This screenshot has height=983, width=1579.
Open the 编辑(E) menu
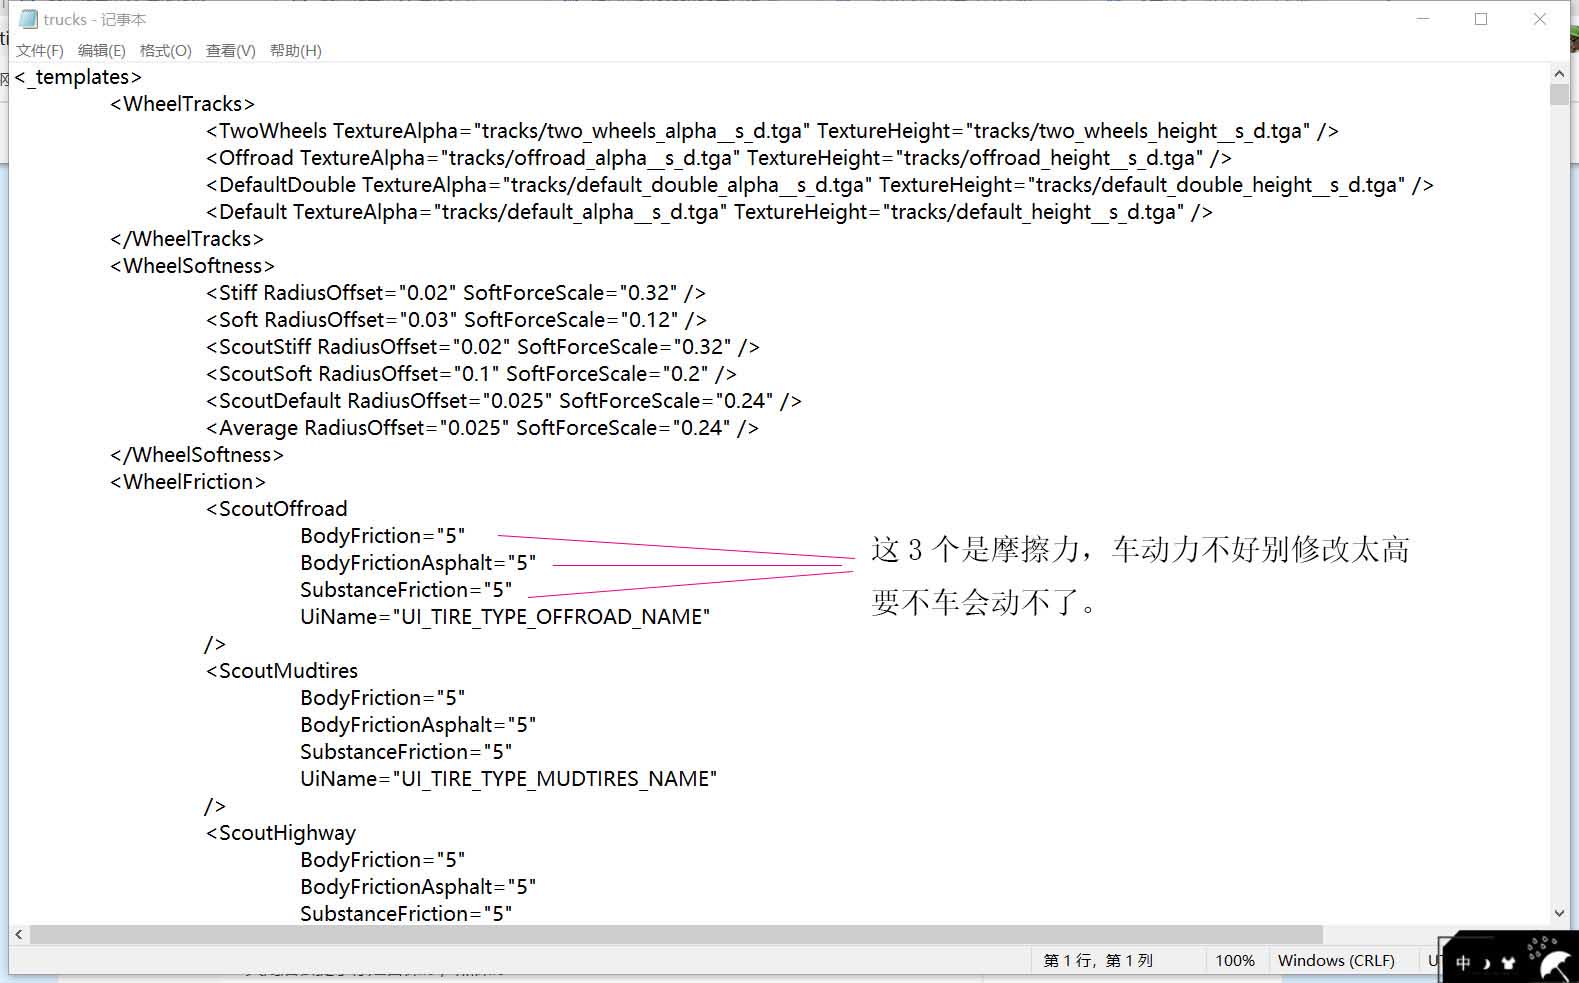tap(102, 50)
